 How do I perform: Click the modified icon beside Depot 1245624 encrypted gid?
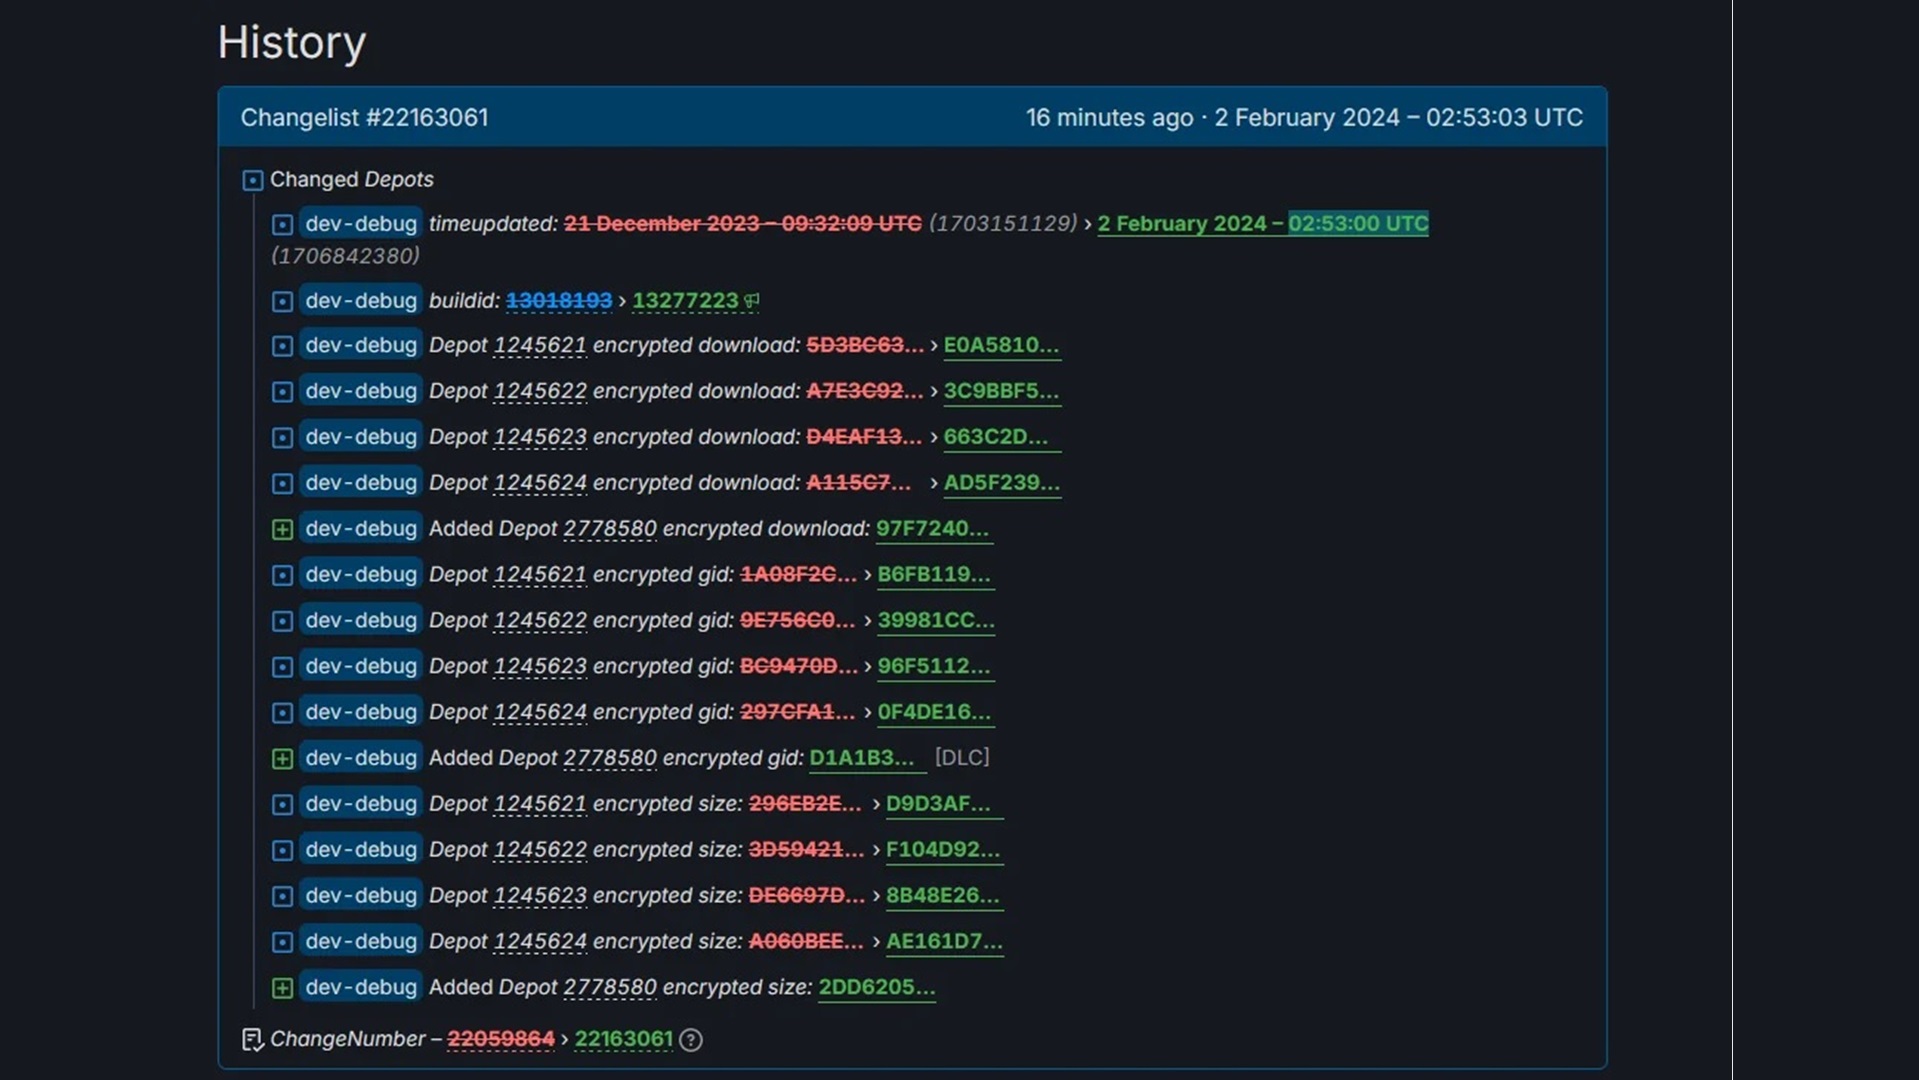[x=282, y=712]
